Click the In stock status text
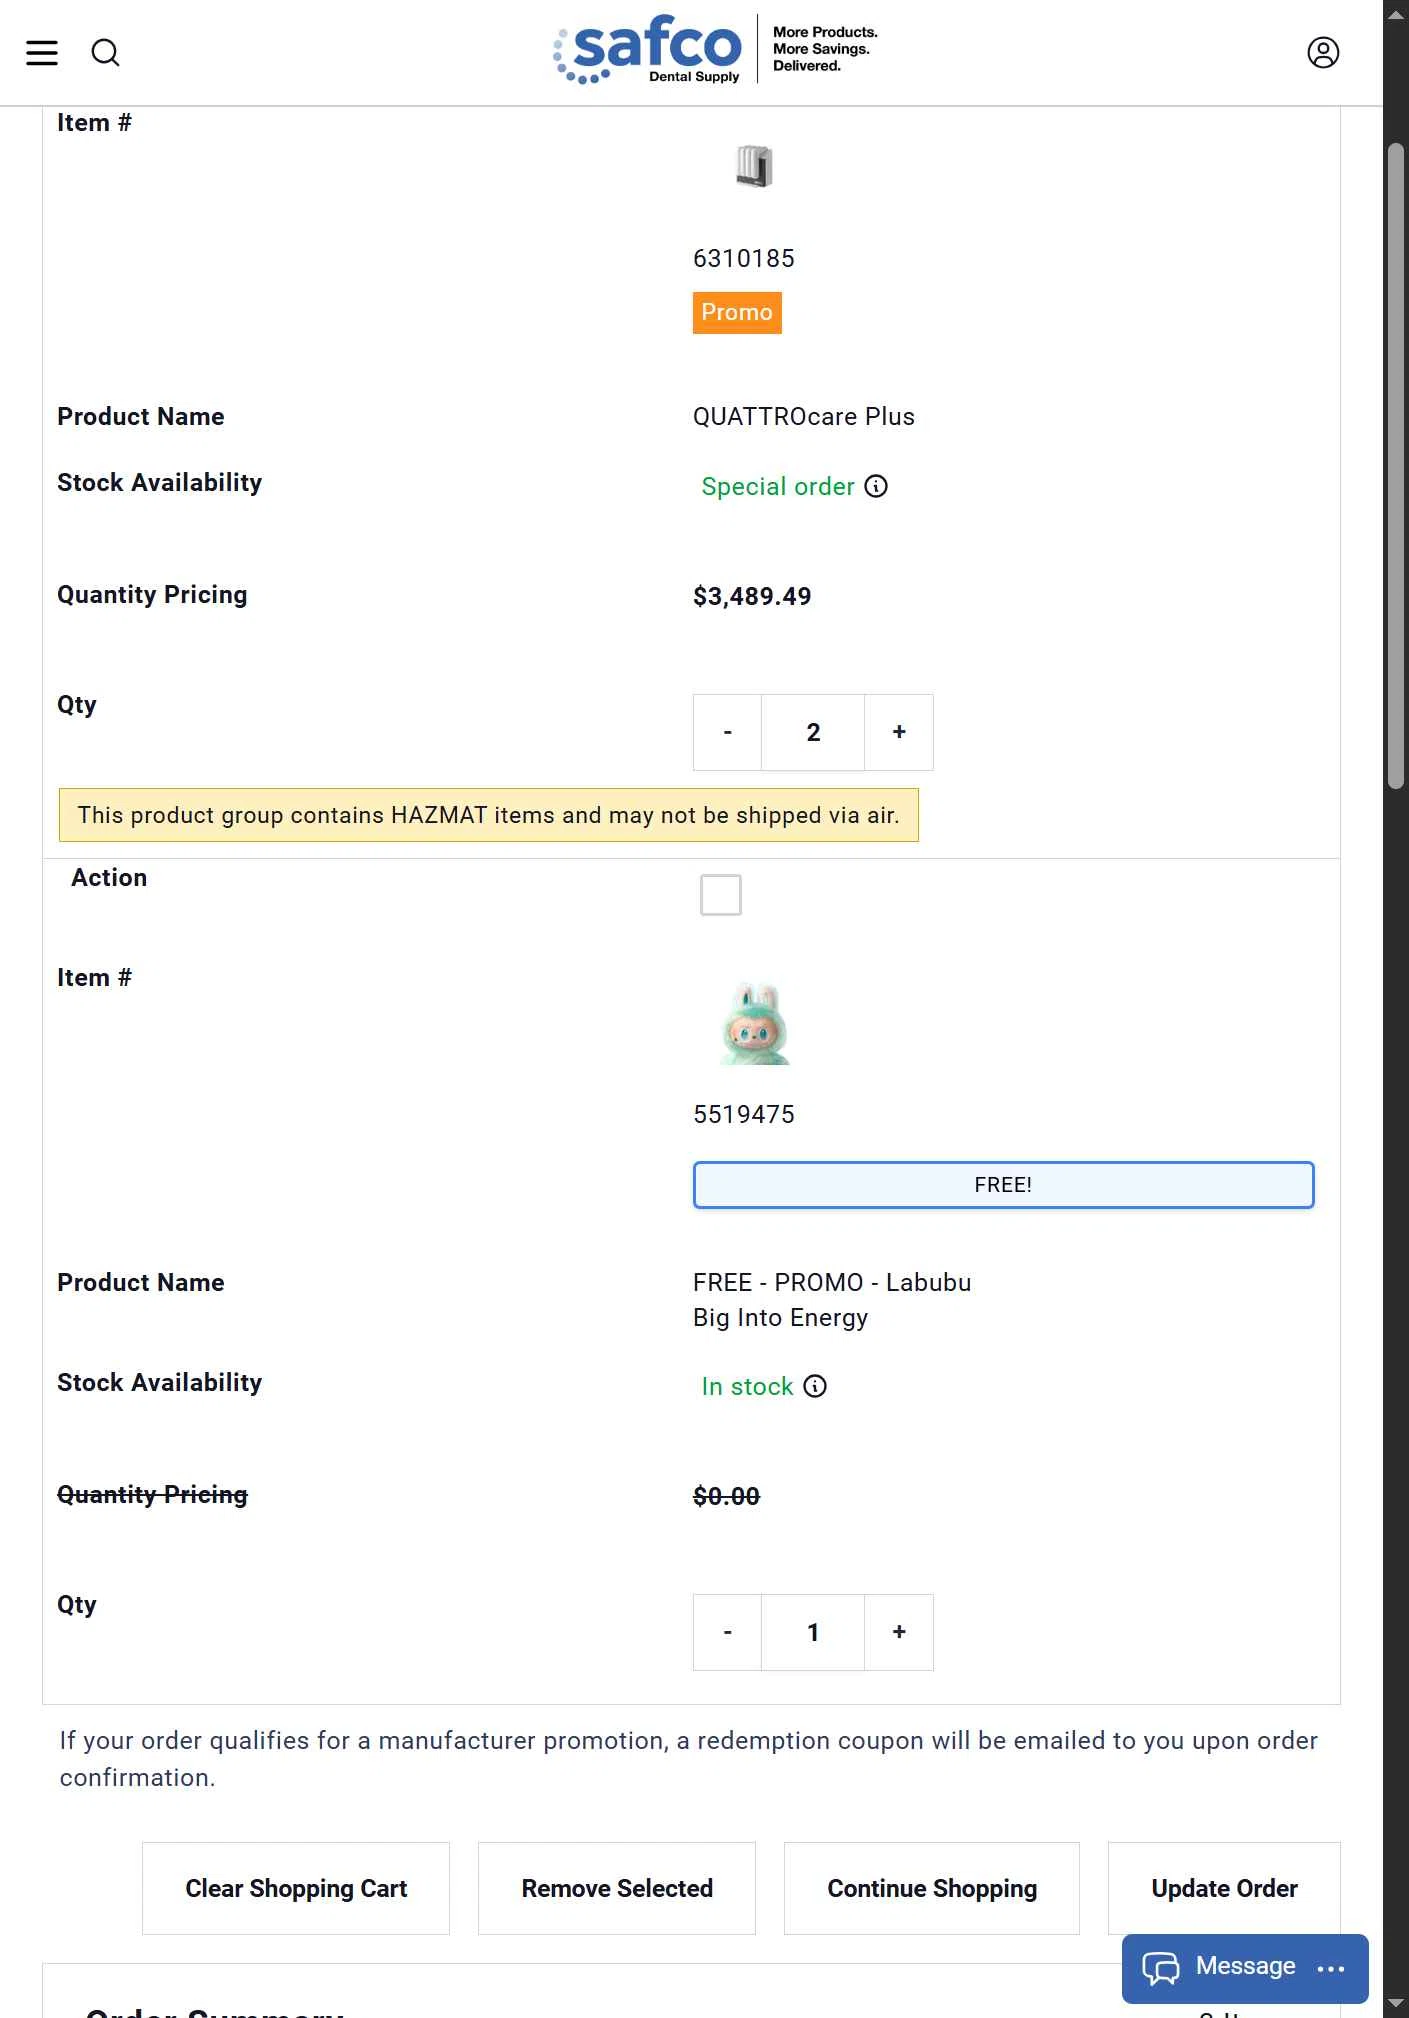1409x2018 pixels. pyautogui.click(x=747, y=1387)
